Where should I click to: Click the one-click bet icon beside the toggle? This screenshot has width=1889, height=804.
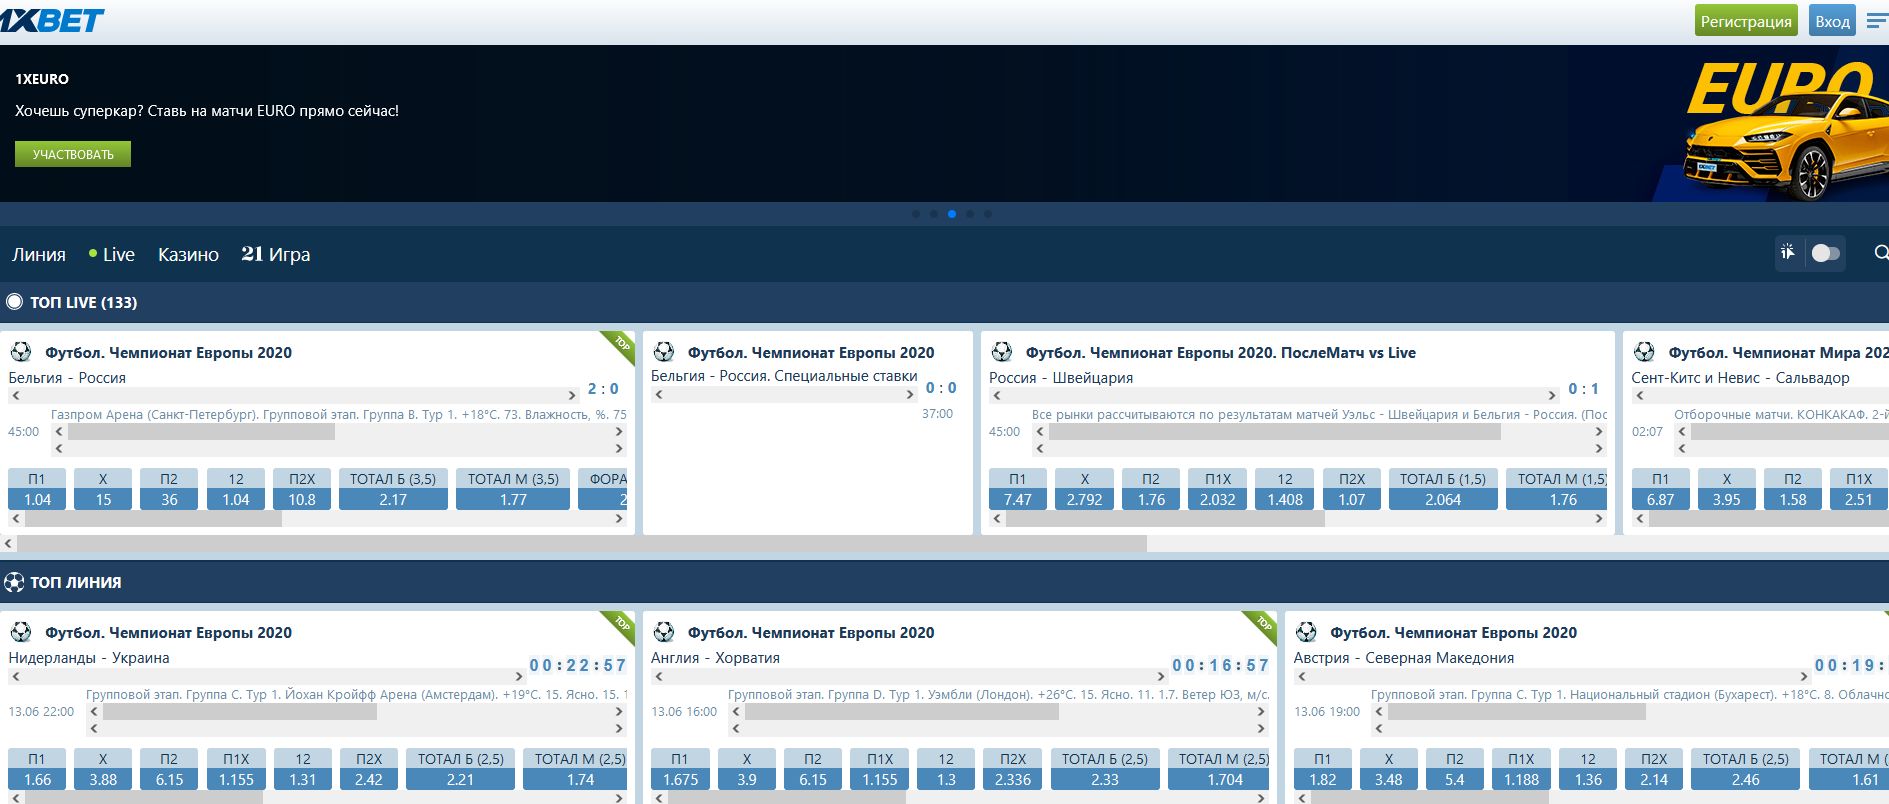click(1788, 253)
